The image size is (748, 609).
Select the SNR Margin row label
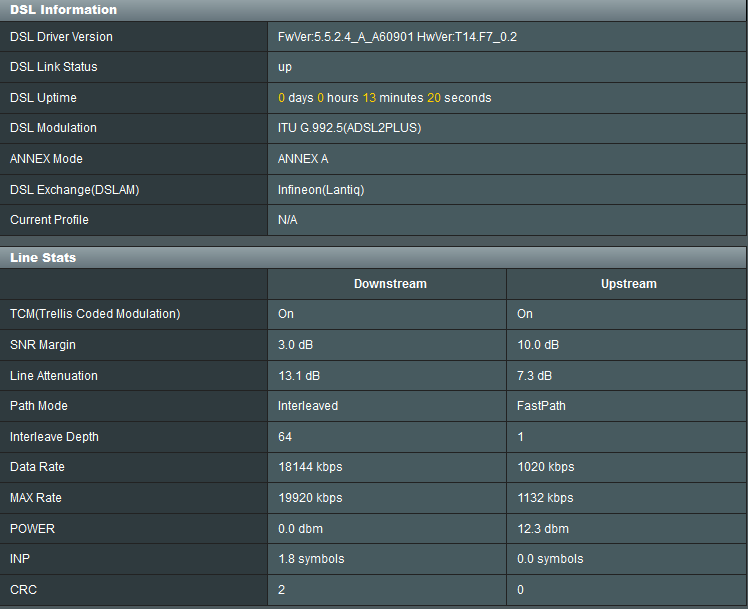tap(42, 345)
